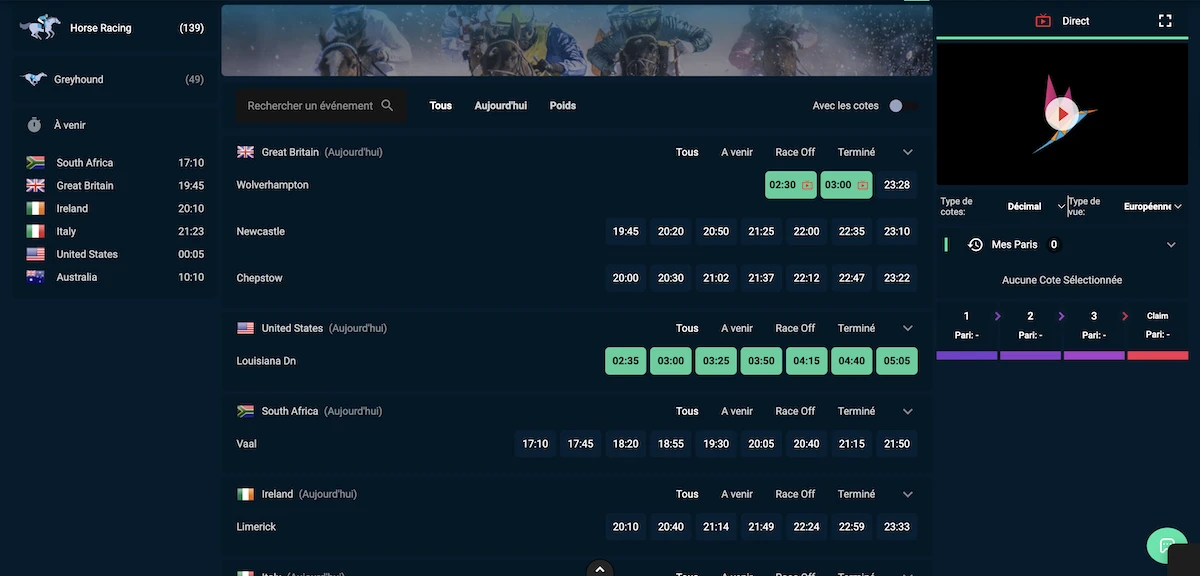Collapse the Great Britain race section
The height and width of the screenshot is (576, 1200).
(908, 152)
